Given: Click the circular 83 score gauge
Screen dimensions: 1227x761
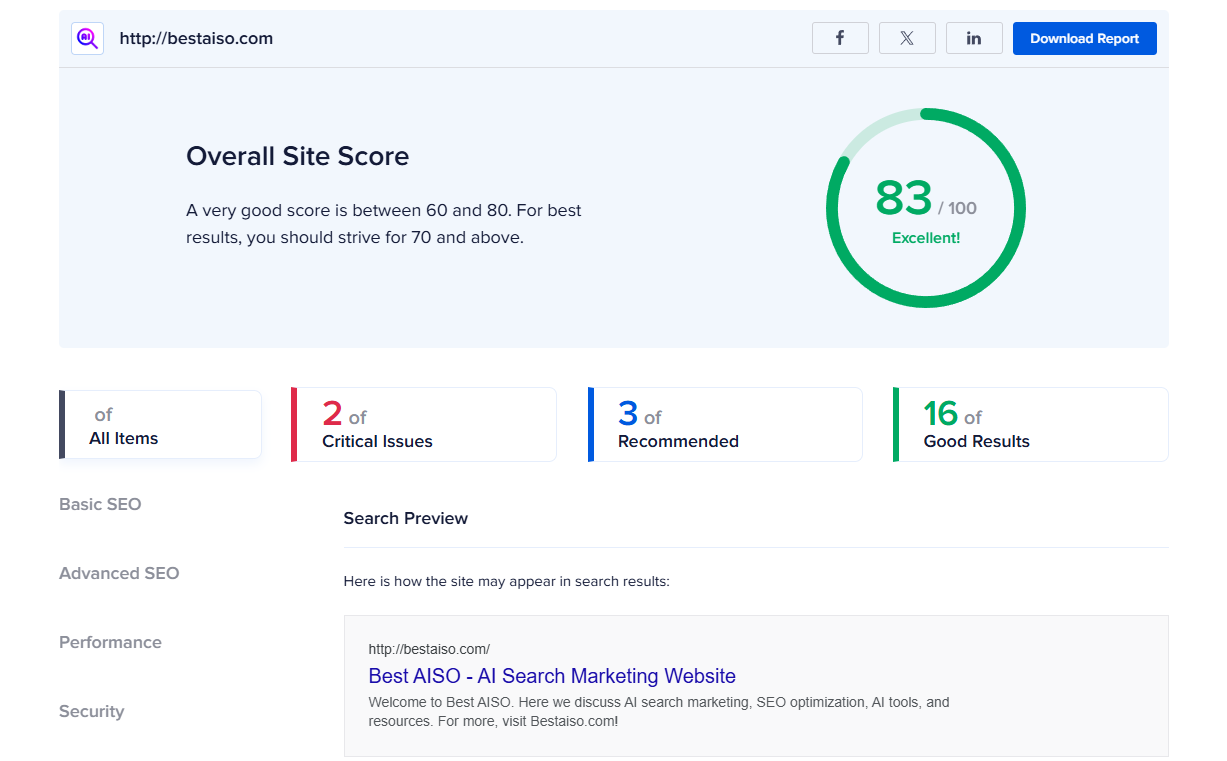Looking at the screenshot, I should (926, 208).
